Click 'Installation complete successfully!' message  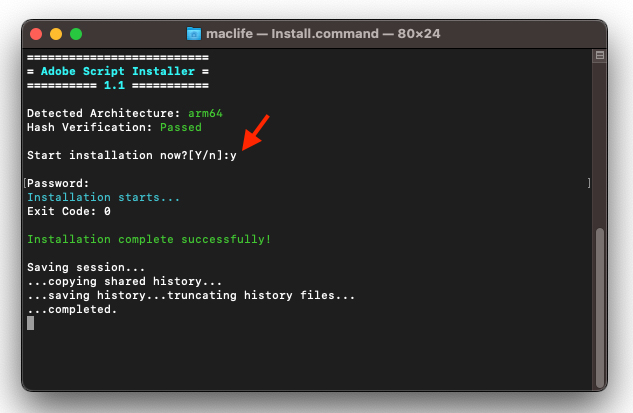149,239
